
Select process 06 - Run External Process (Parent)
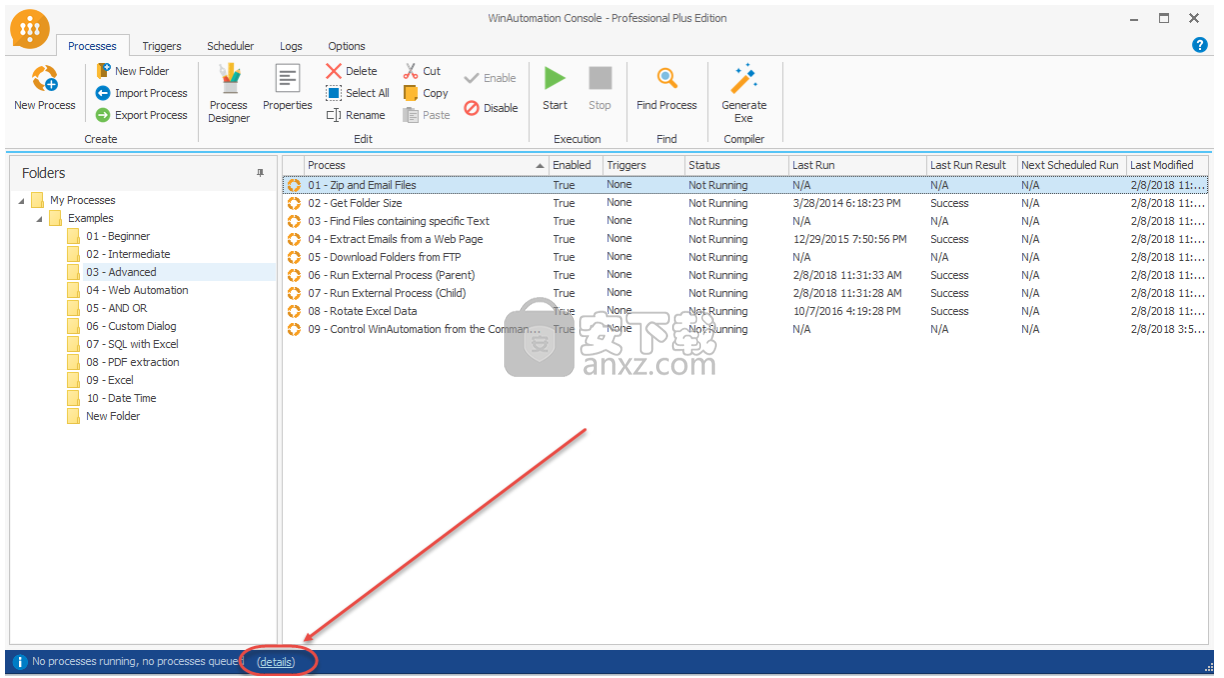745,275
